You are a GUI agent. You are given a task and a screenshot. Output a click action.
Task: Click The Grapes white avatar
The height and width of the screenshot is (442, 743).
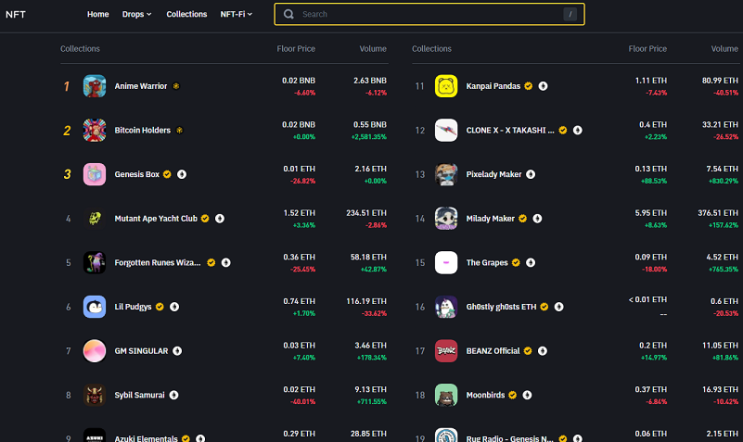pyautogui.click(x=446, y=262)
